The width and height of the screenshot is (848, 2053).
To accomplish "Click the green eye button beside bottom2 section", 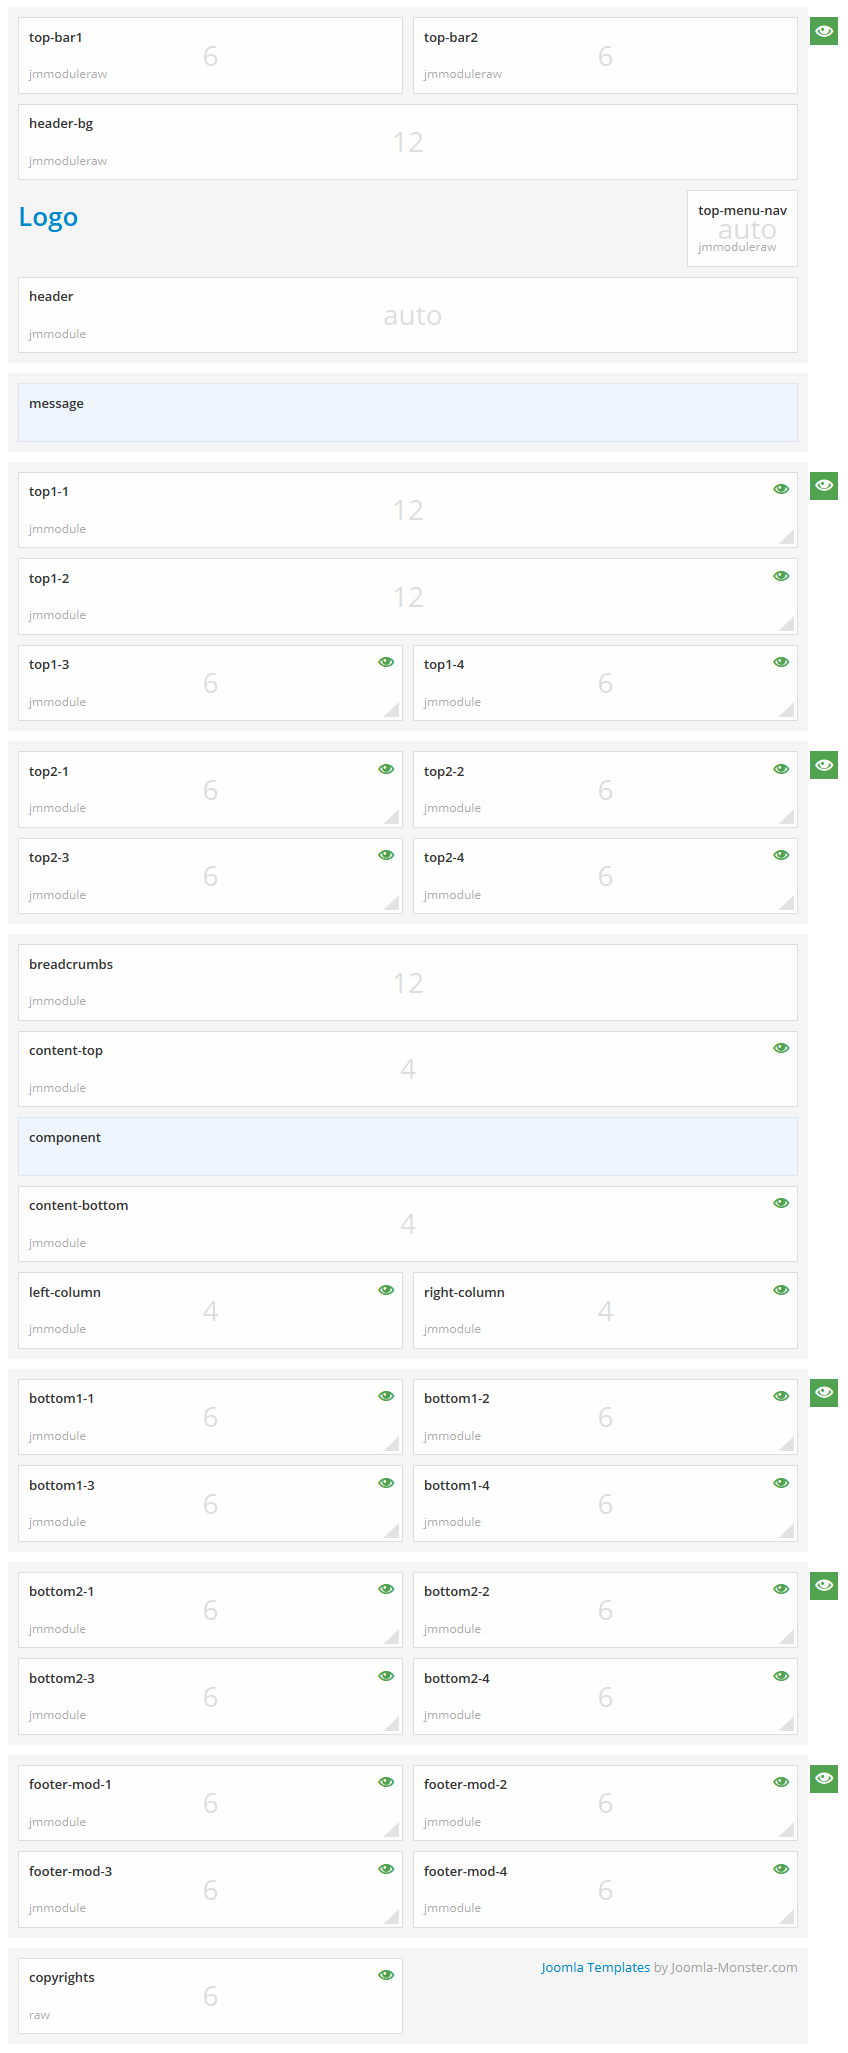I will [x=823, y=1585].
